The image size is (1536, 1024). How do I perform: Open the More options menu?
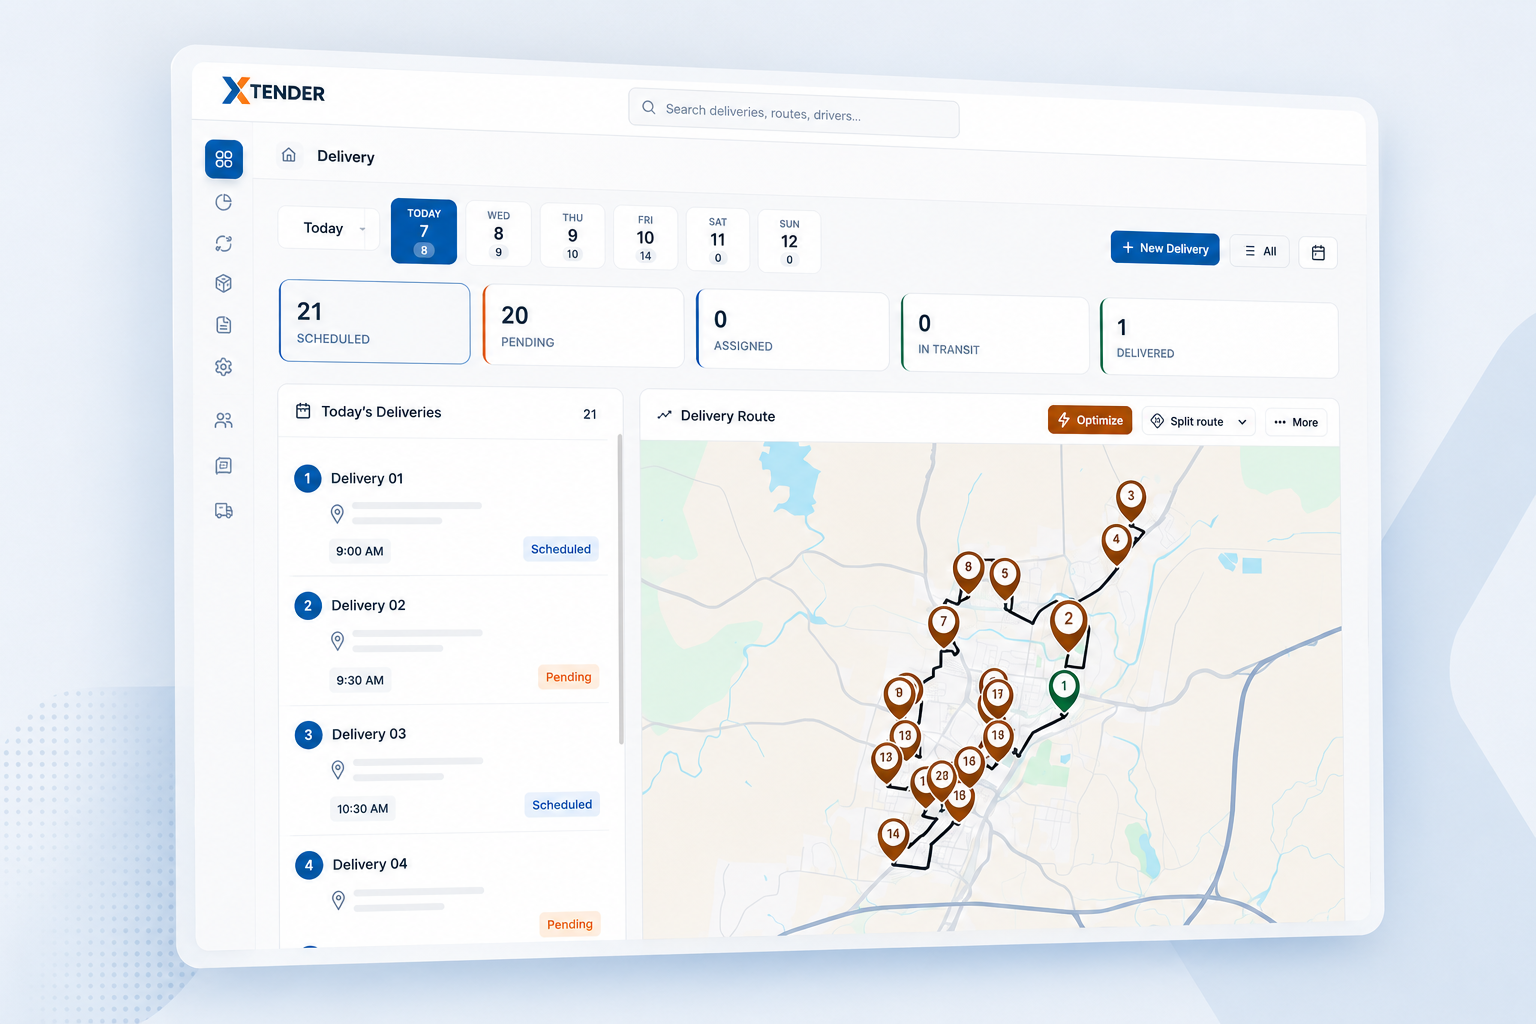click(1296, 422)
